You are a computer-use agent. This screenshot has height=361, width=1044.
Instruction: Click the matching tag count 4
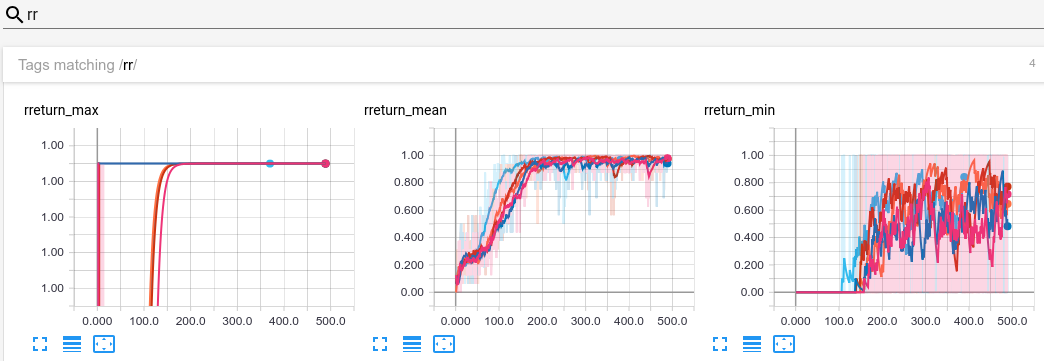click(x=1032, y=64)
